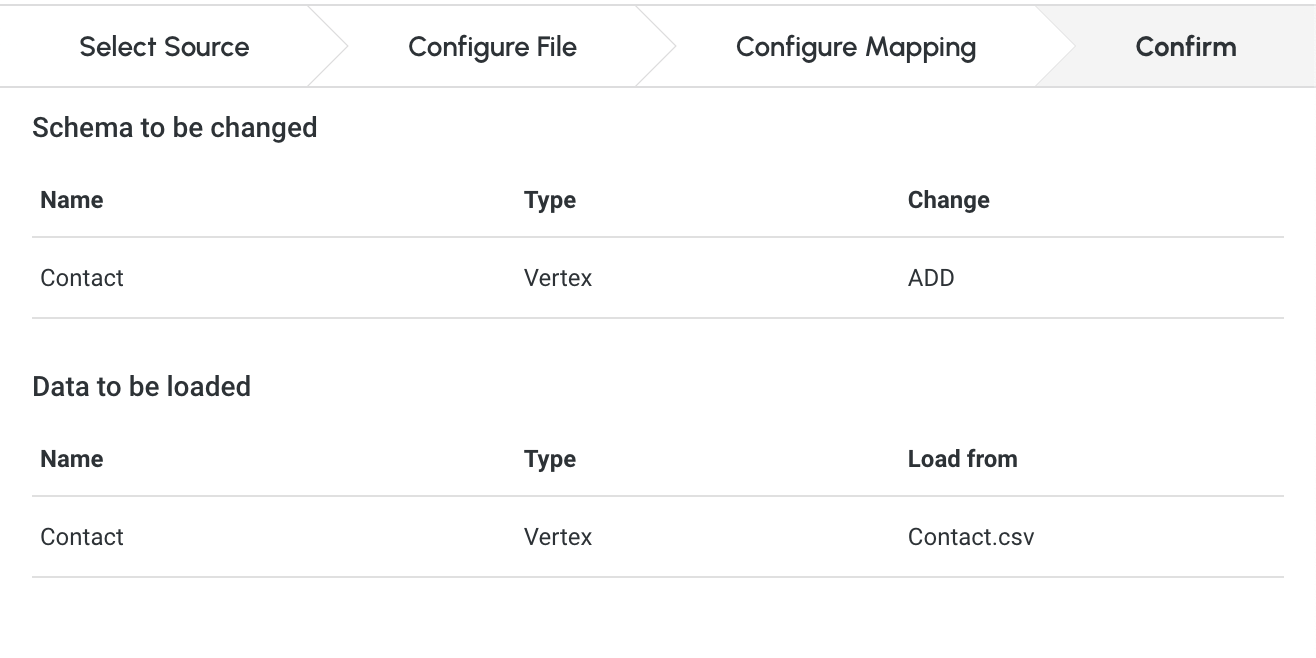Return to the Configure Mapping step
Screen dimensions: 1316x658
(x=855, y=47)
